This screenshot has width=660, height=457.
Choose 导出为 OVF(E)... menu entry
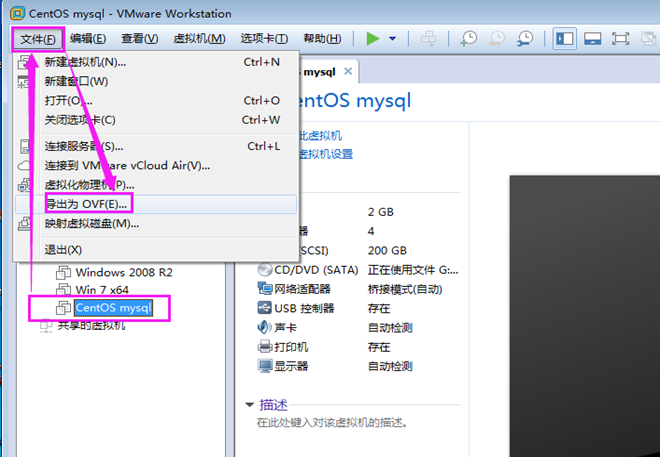157,204
